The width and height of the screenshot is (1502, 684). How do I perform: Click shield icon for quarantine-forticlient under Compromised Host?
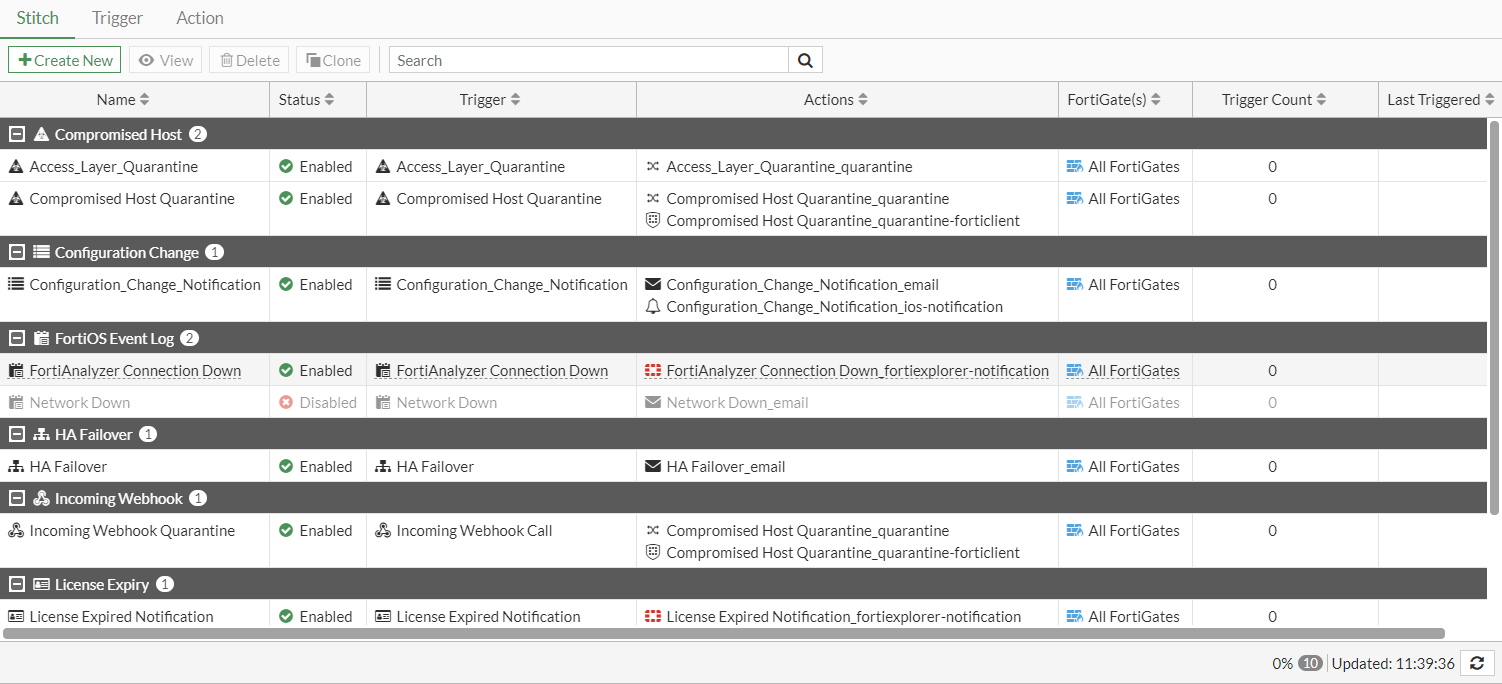click(653, 221)
